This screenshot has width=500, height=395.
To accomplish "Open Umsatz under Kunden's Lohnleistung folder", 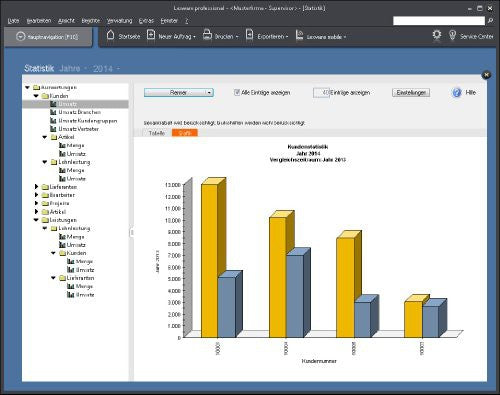I will pyautogui.click(x=72, y=179).
